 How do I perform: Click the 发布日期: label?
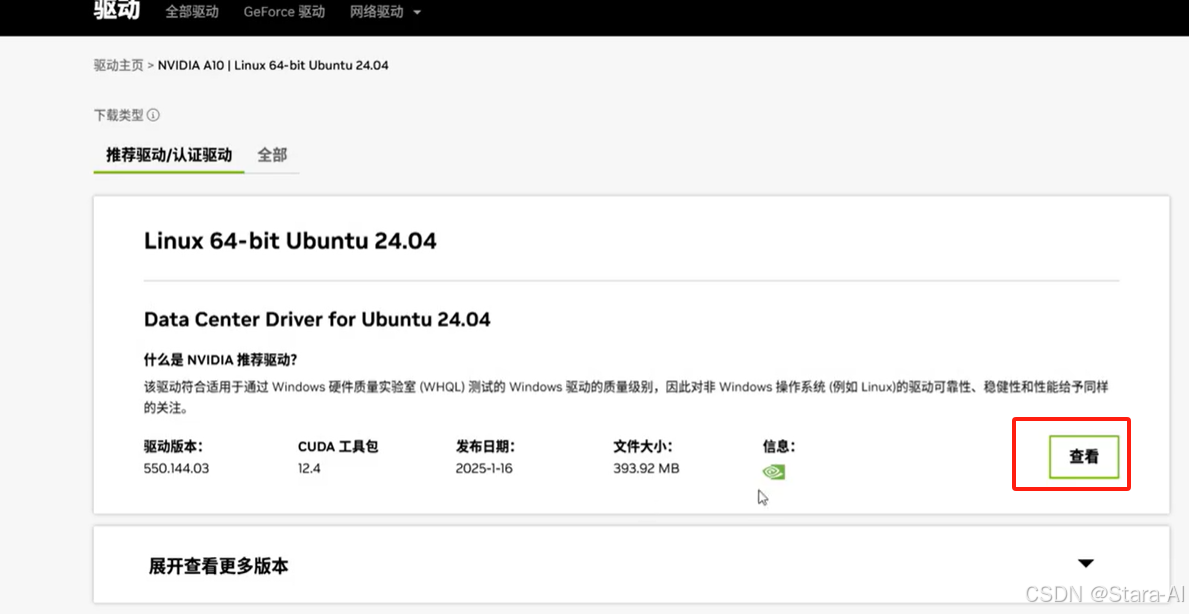(485, 446)
